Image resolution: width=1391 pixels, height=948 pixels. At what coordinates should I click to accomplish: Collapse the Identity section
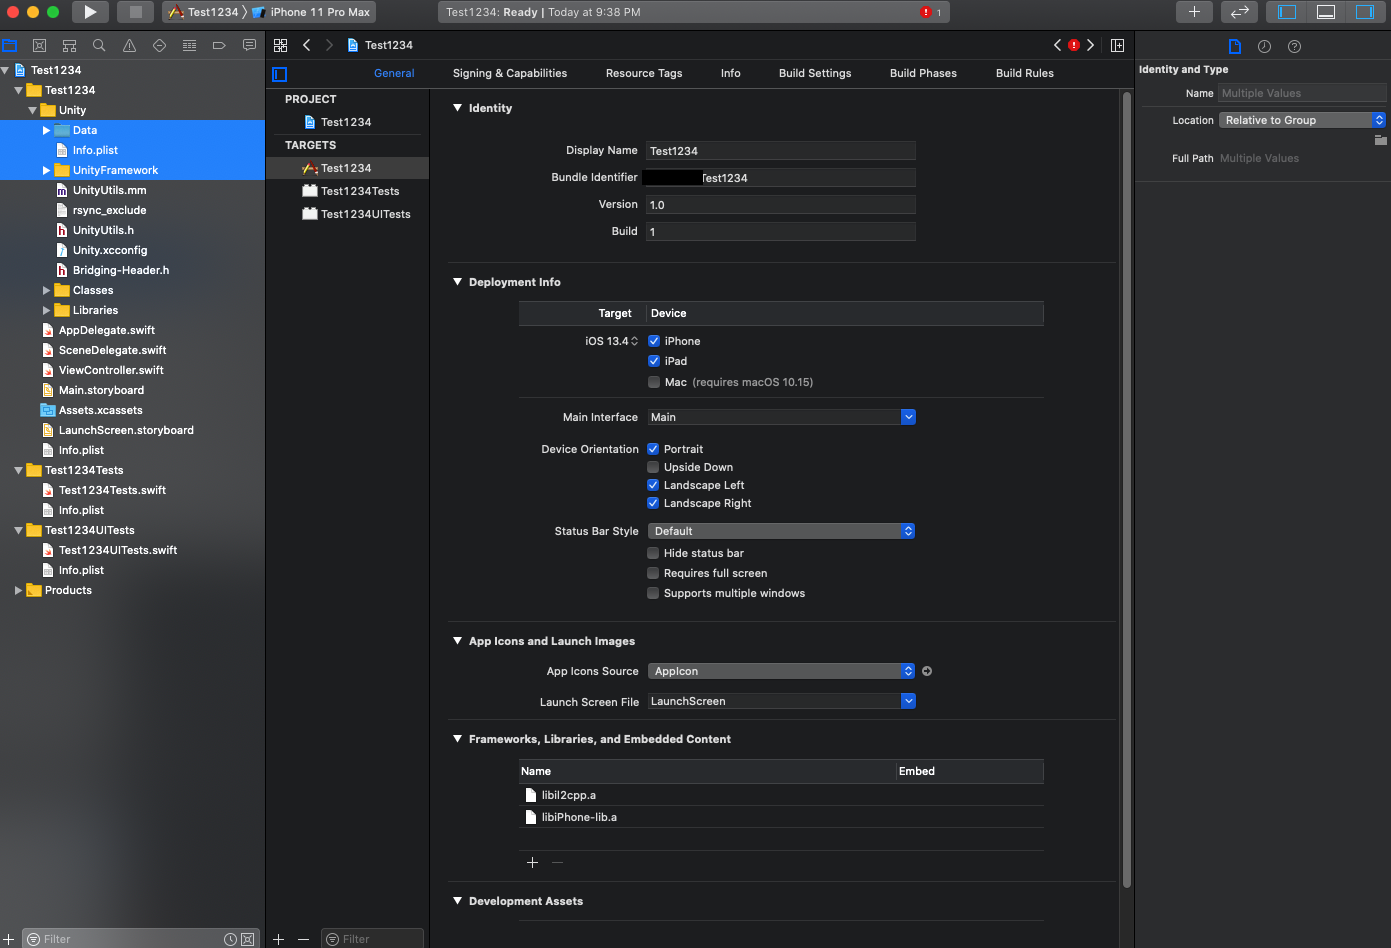coord(458,108)
